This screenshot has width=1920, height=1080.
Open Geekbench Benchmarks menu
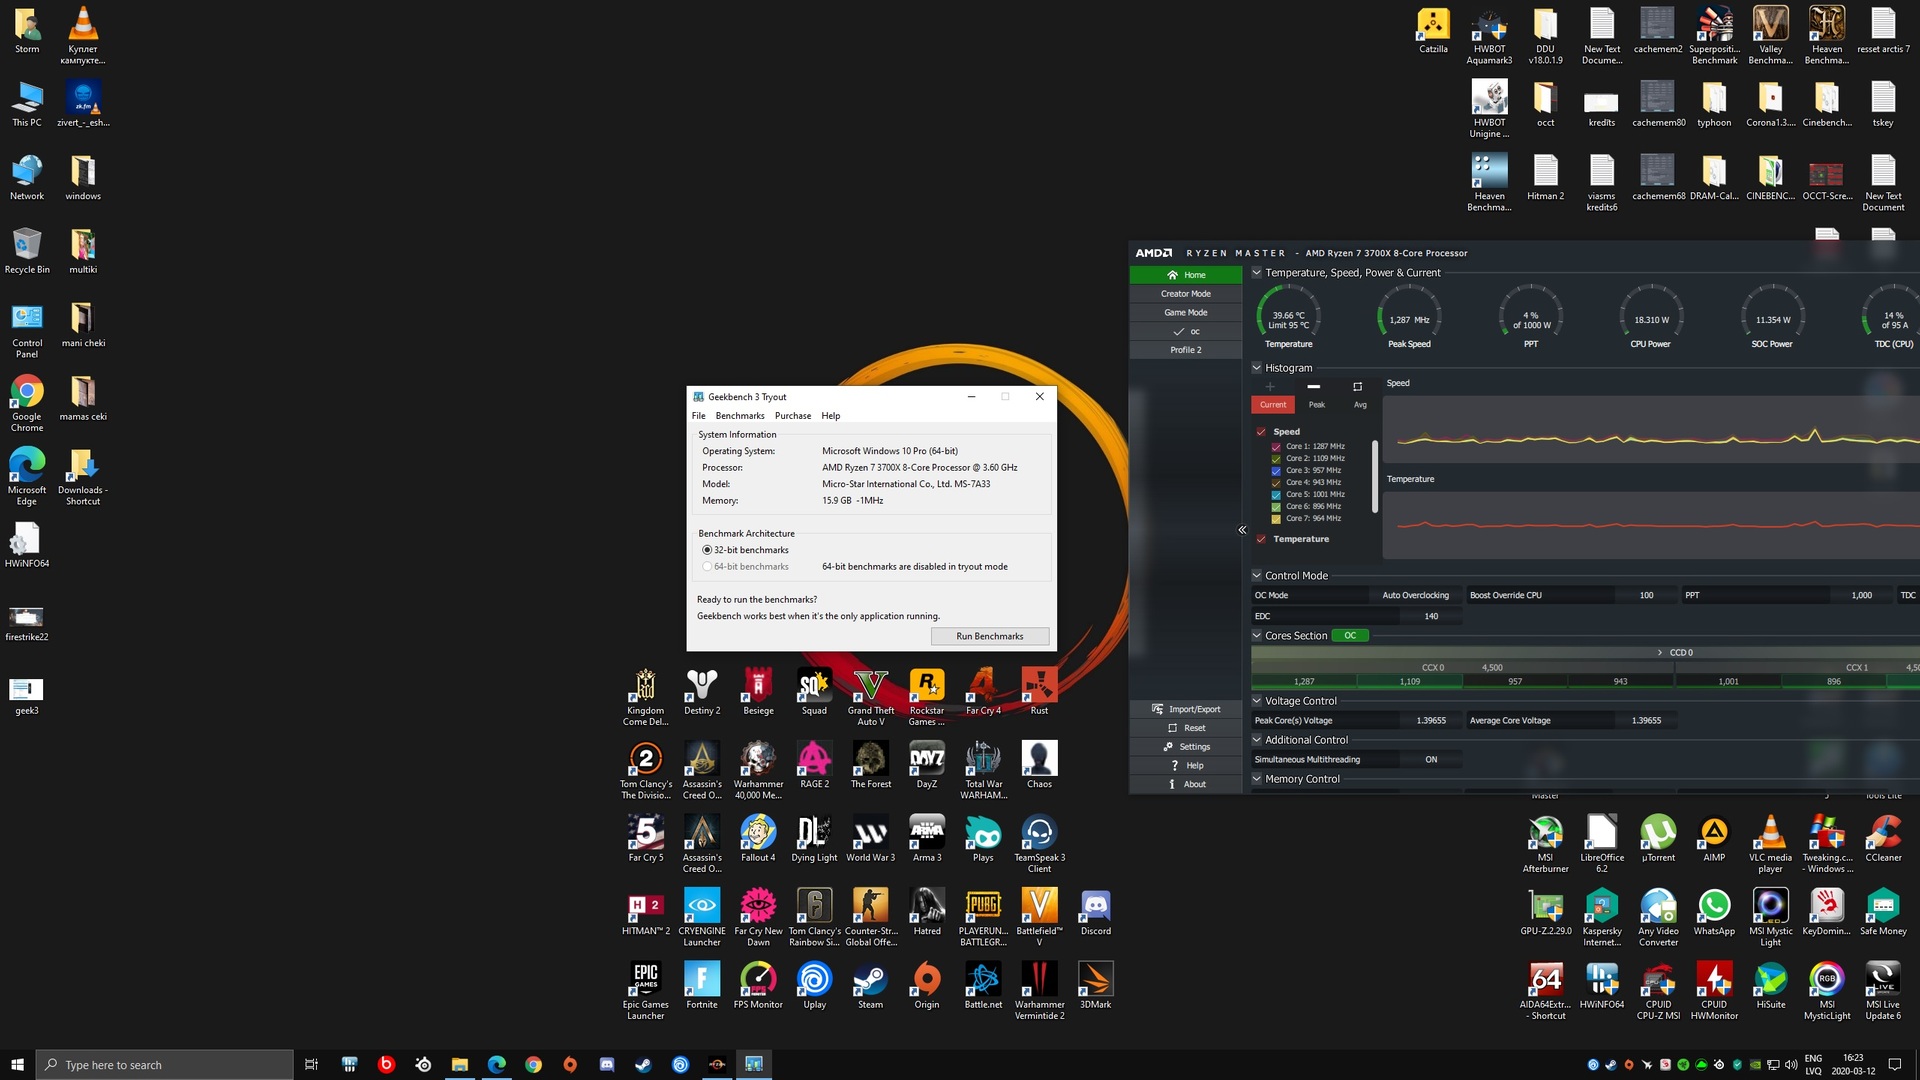pyautogui.click(x=740, y=416)
